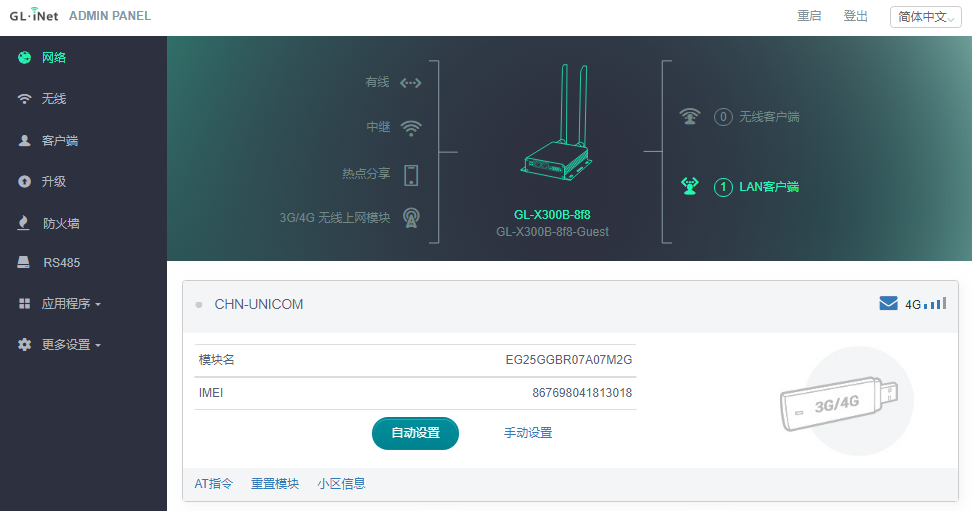Click the 重启 reboot link
Image resolution: width=972 pixels, height=511 pixels.
(809, 16)
